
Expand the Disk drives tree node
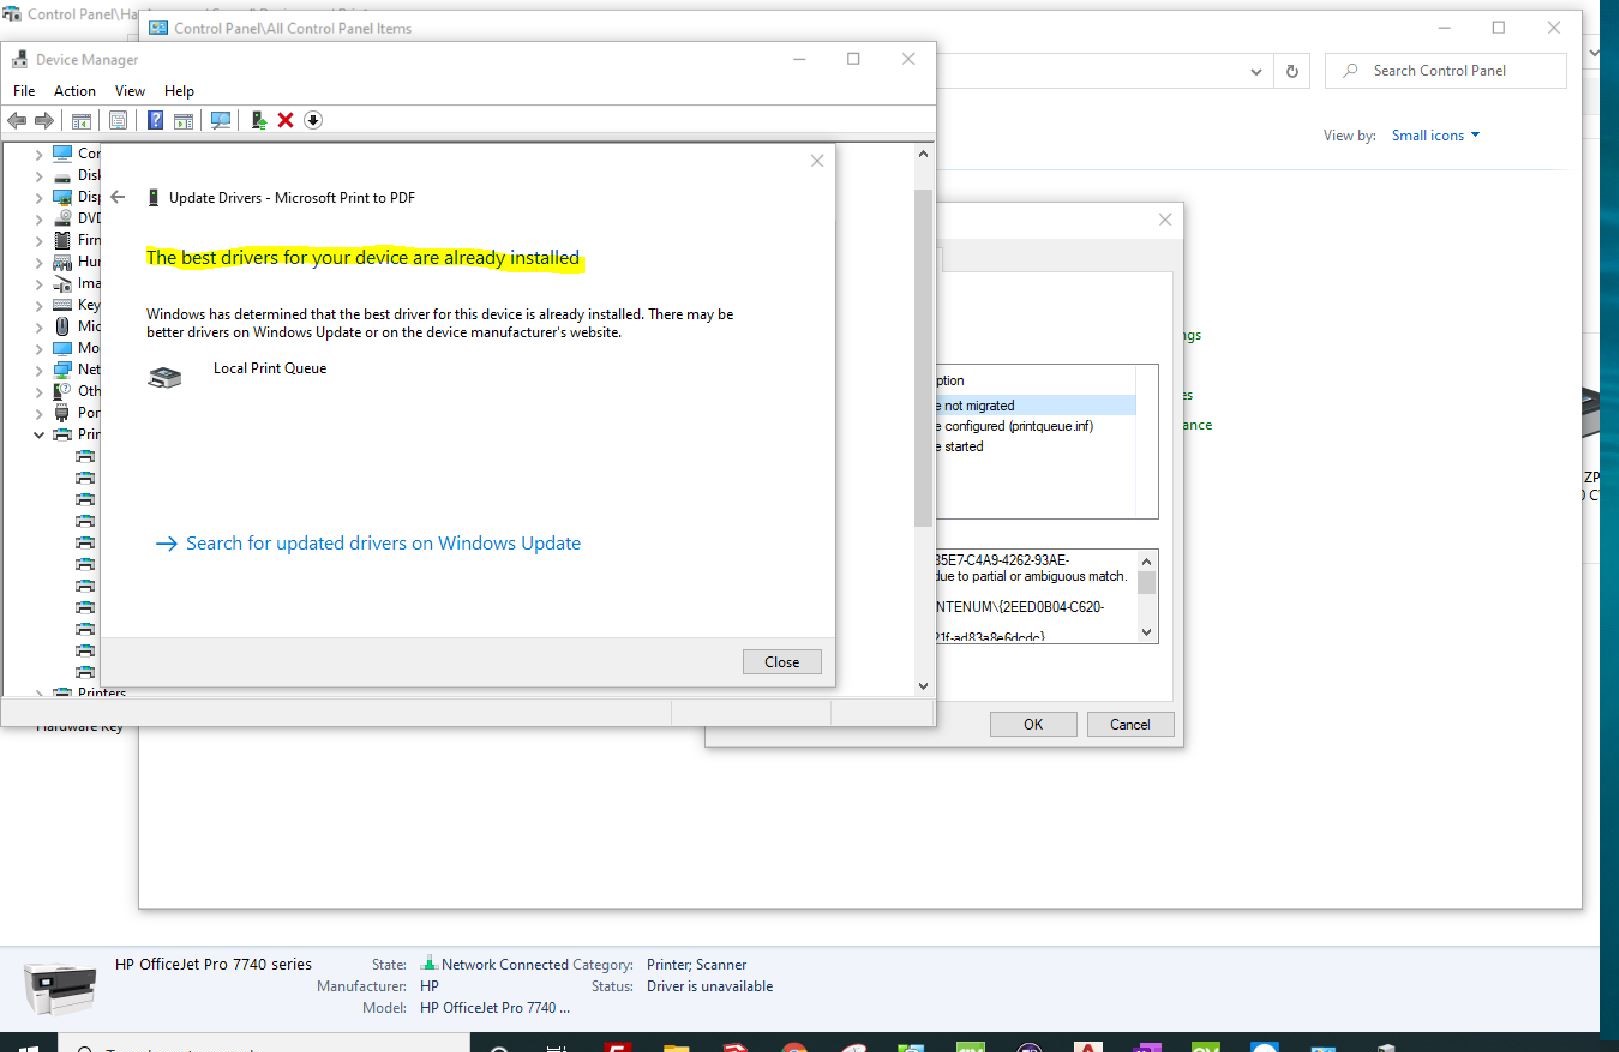(39, 176)
